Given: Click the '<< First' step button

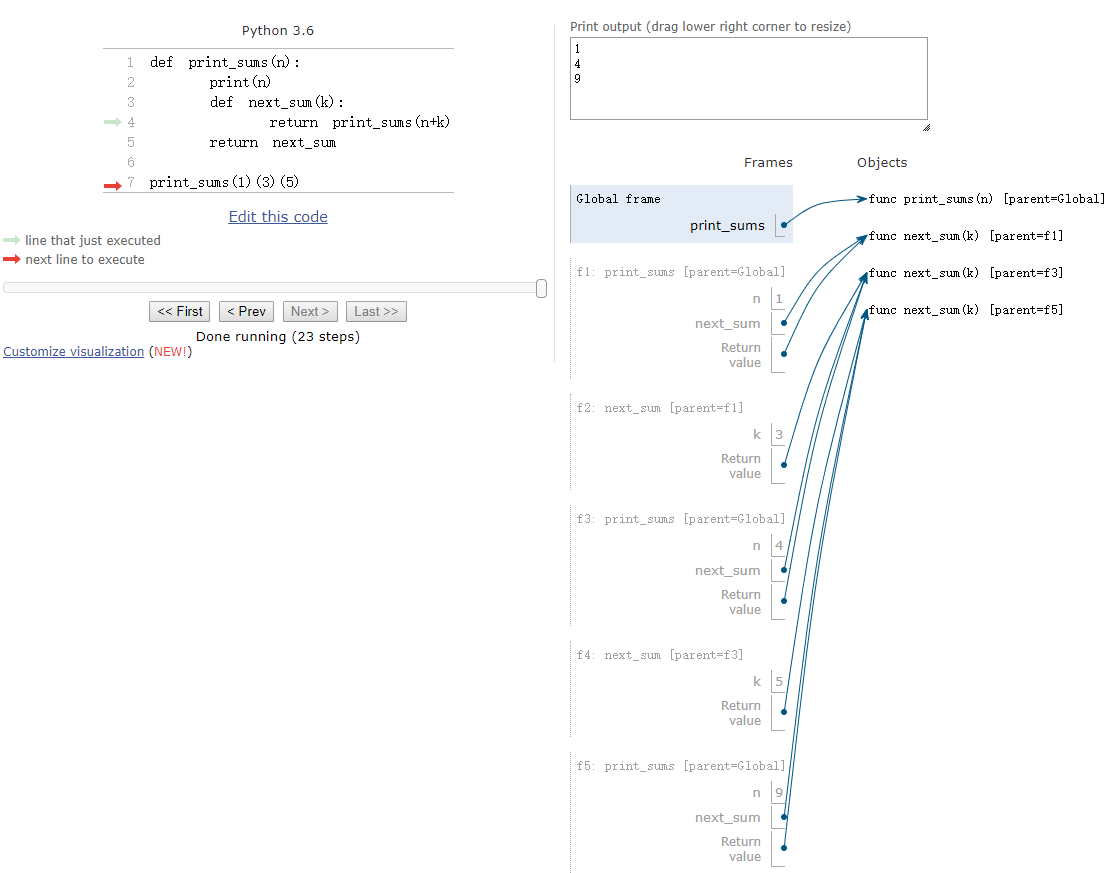Looking at the screenshot, I should coord(179,312).
